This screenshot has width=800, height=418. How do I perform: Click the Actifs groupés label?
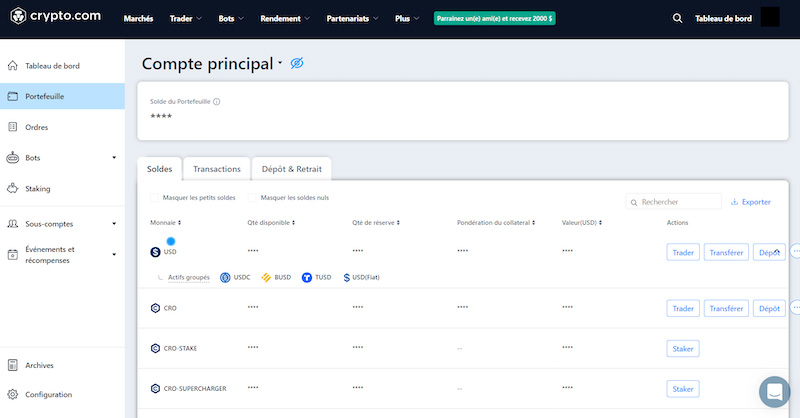coord(189,277)
